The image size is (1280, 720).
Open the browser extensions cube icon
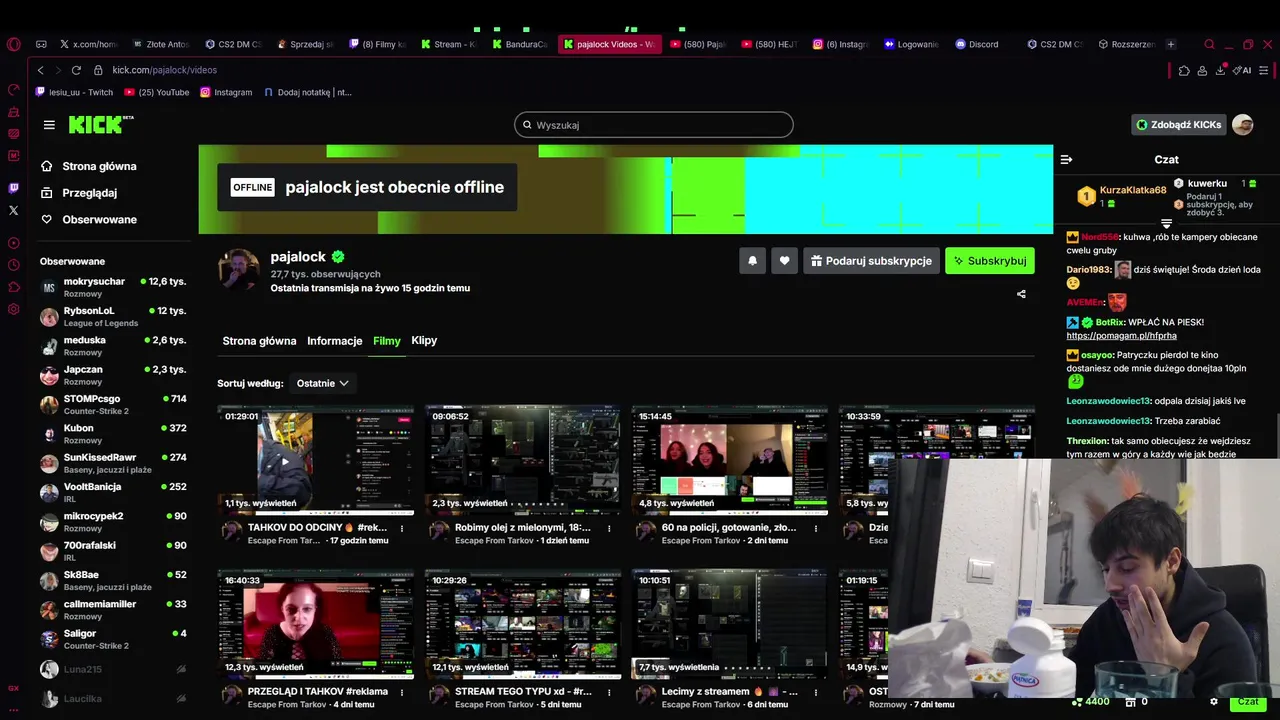coord(1184,70)
